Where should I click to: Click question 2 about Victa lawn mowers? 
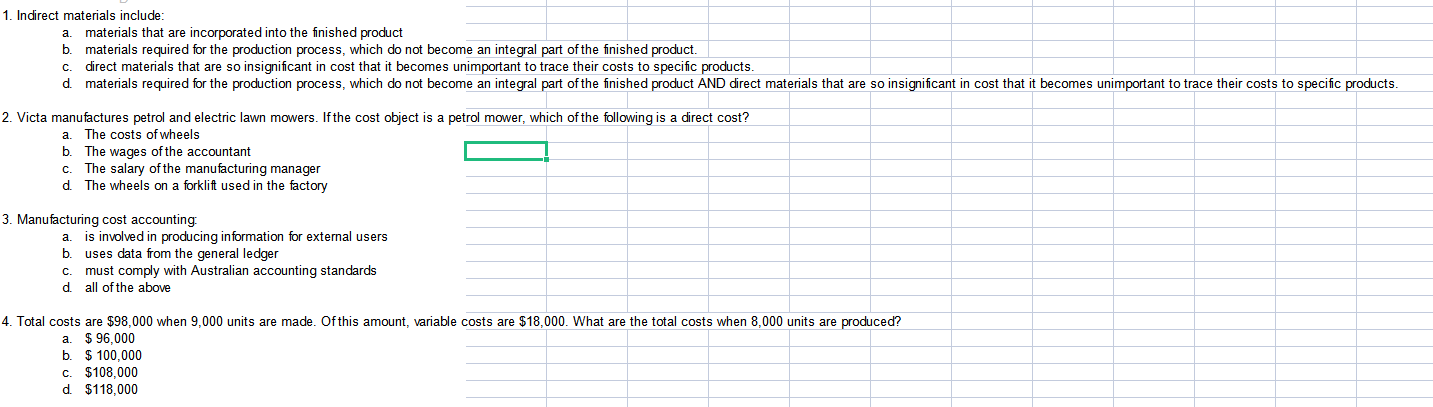click(376, 118)
